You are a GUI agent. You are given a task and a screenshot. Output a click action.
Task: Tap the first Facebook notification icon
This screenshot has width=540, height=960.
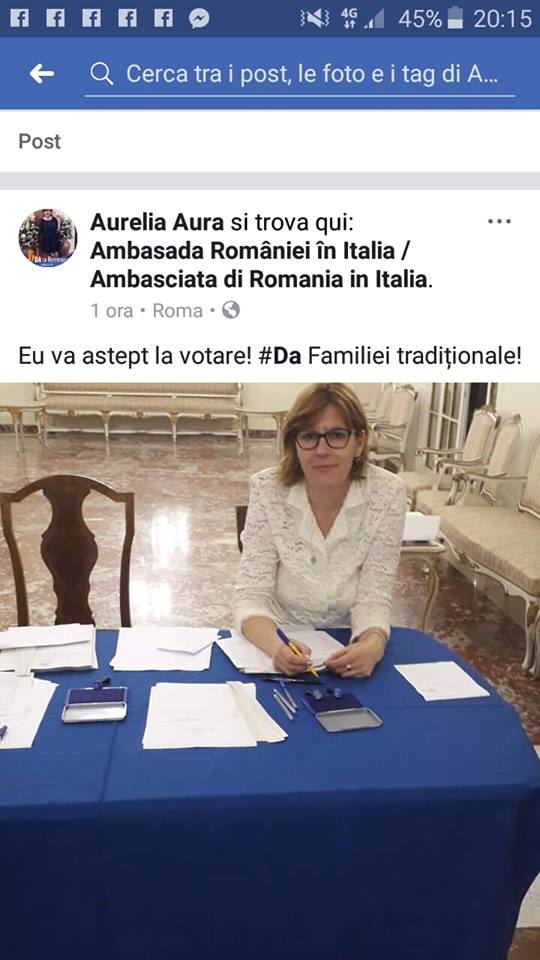20,18
